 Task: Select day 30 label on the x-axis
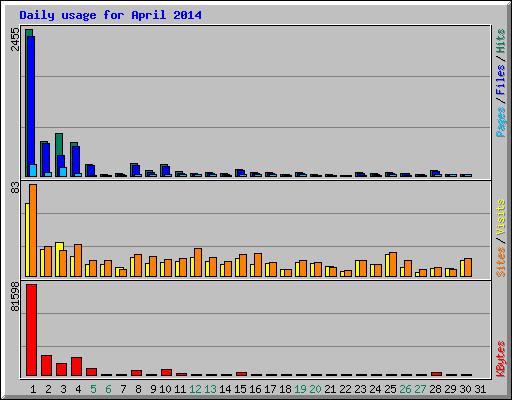pyautogui.click(x=465, y=389)
